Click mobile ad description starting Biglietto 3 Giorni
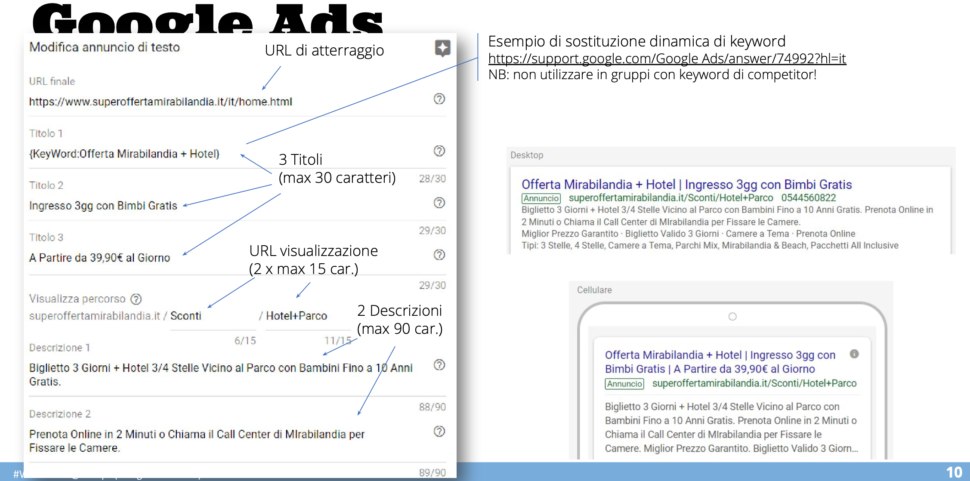The height and width of the screenshot is (481, 970). (x=731, y=427)
